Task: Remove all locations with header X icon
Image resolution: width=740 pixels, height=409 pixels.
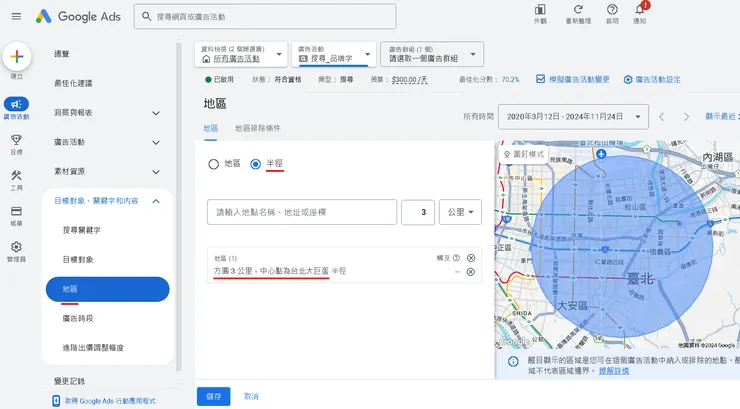Action: 471,258
